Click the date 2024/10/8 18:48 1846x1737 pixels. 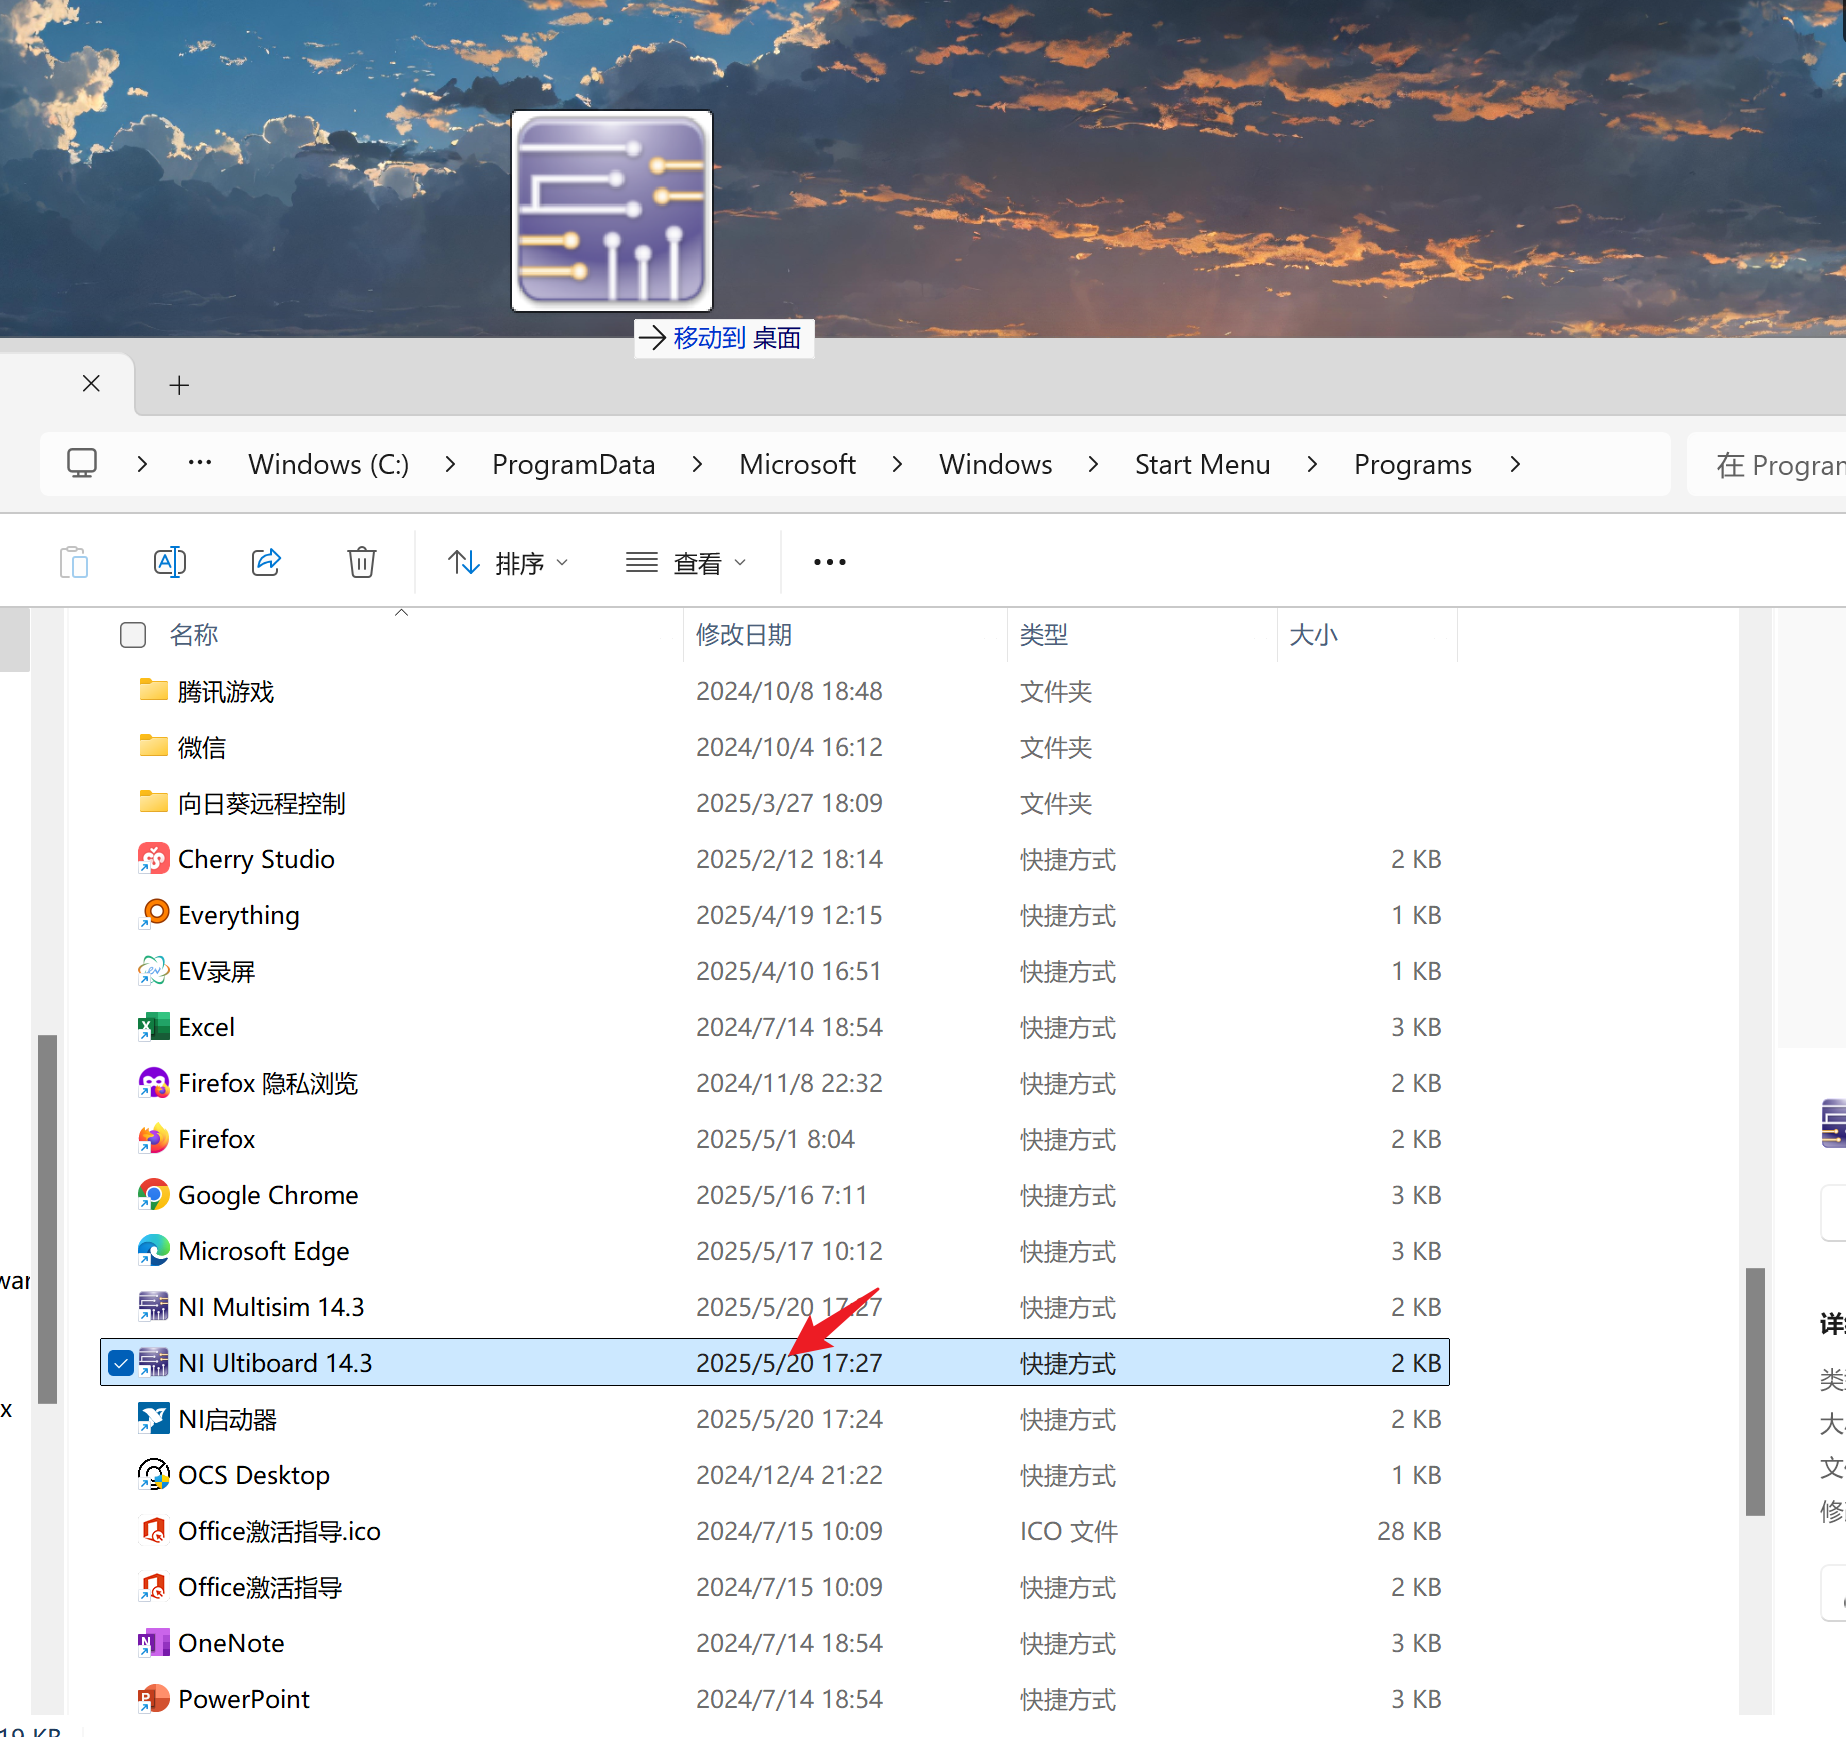point(789,691)
